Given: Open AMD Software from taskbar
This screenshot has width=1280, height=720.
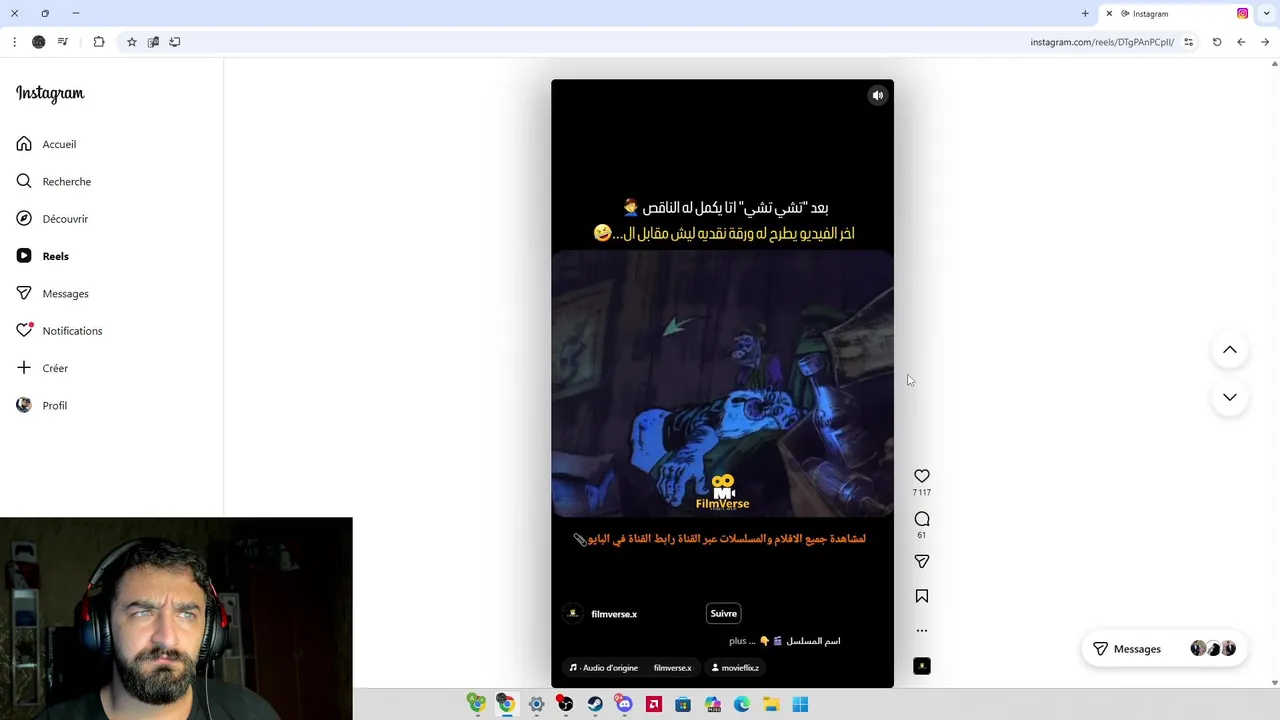Looking at the screenshot, I should click(654, 704).
